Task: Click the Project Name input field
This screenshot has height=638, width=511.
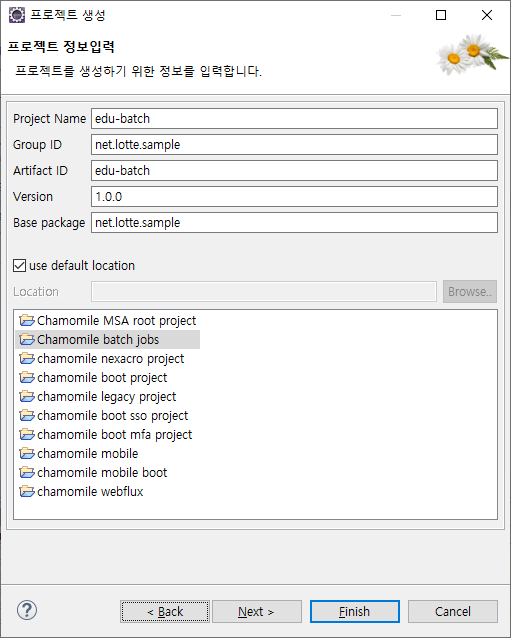Action: coord(294,118)
